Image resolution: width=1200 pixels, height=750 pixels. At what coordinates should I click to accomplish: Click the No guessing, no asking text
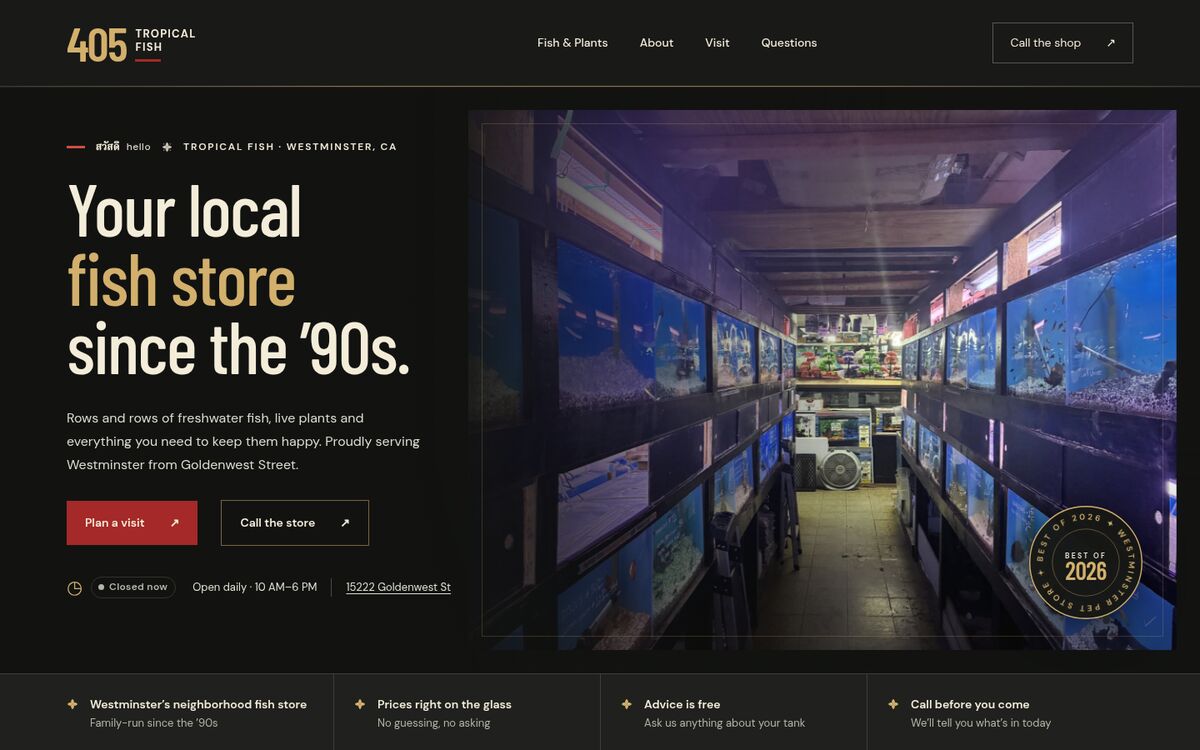(434, 723)
